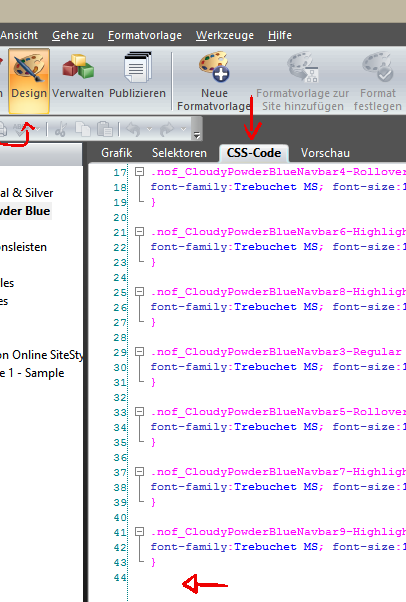Click the paste clipboard icon
This screenshot has height=602, width=406.
pos(104,129)
